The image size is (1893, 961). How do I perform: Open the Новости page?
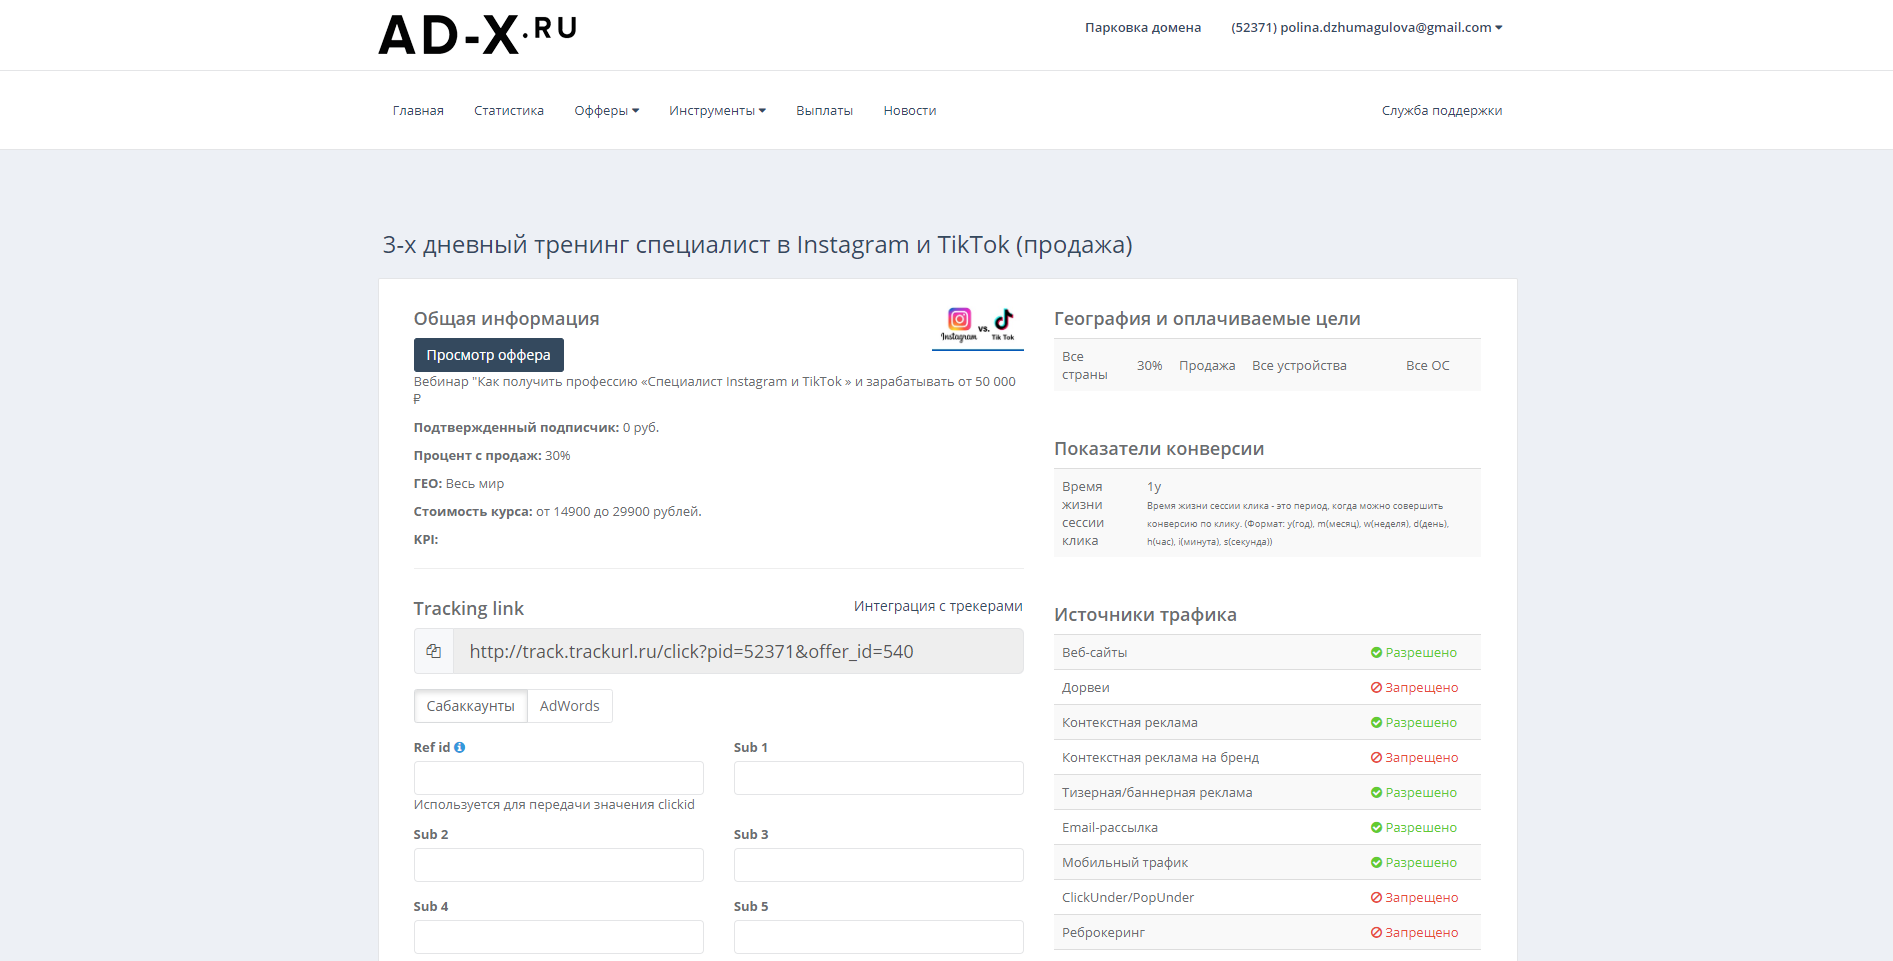[910, 110]
